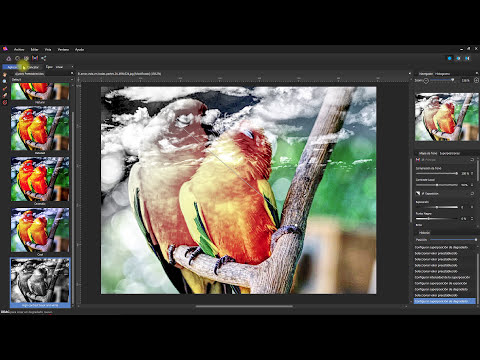Screen dimensions: 480x360
Task: Switch to the Histograma tab
Action: click(x=443, y=74)
